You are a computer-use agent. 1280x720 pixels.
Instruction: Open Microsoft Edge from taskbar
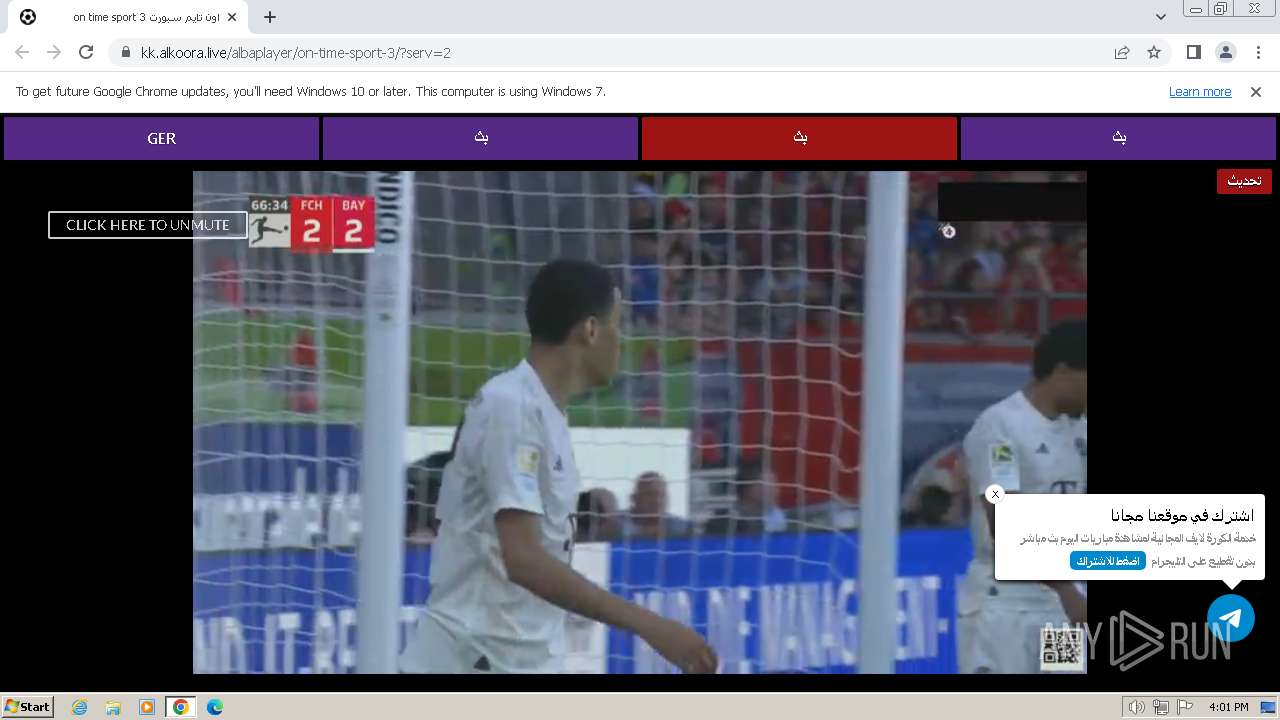tap(215, 707)
